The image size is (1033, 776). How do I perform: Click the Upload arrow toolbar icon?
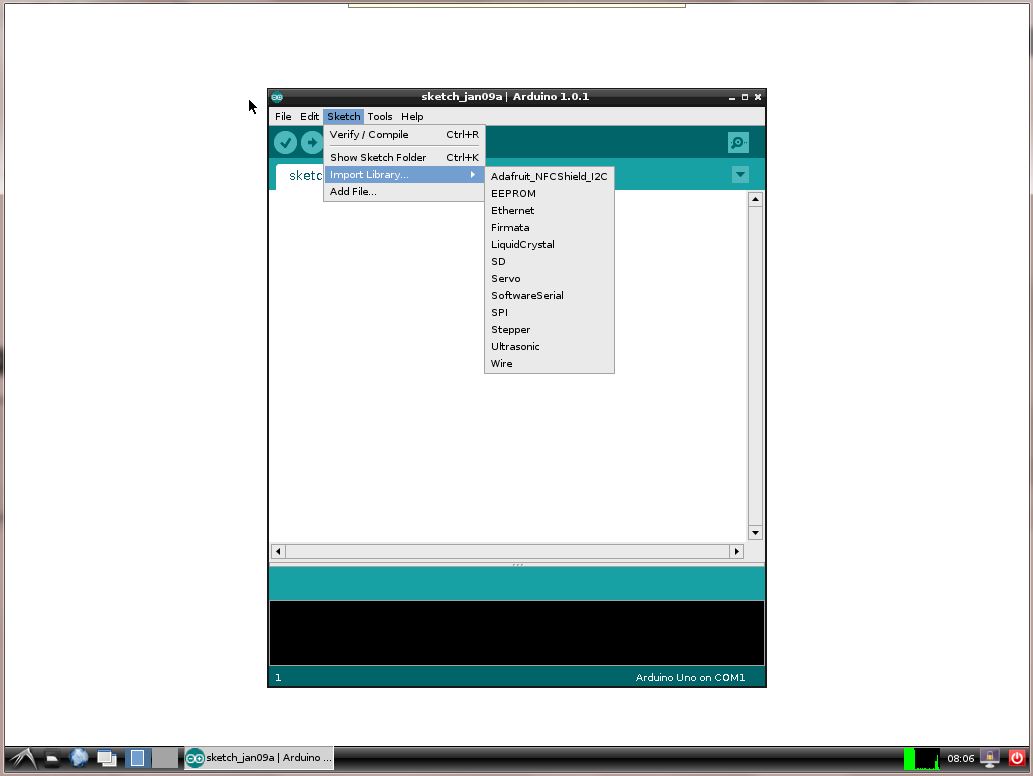coord(312,142)
